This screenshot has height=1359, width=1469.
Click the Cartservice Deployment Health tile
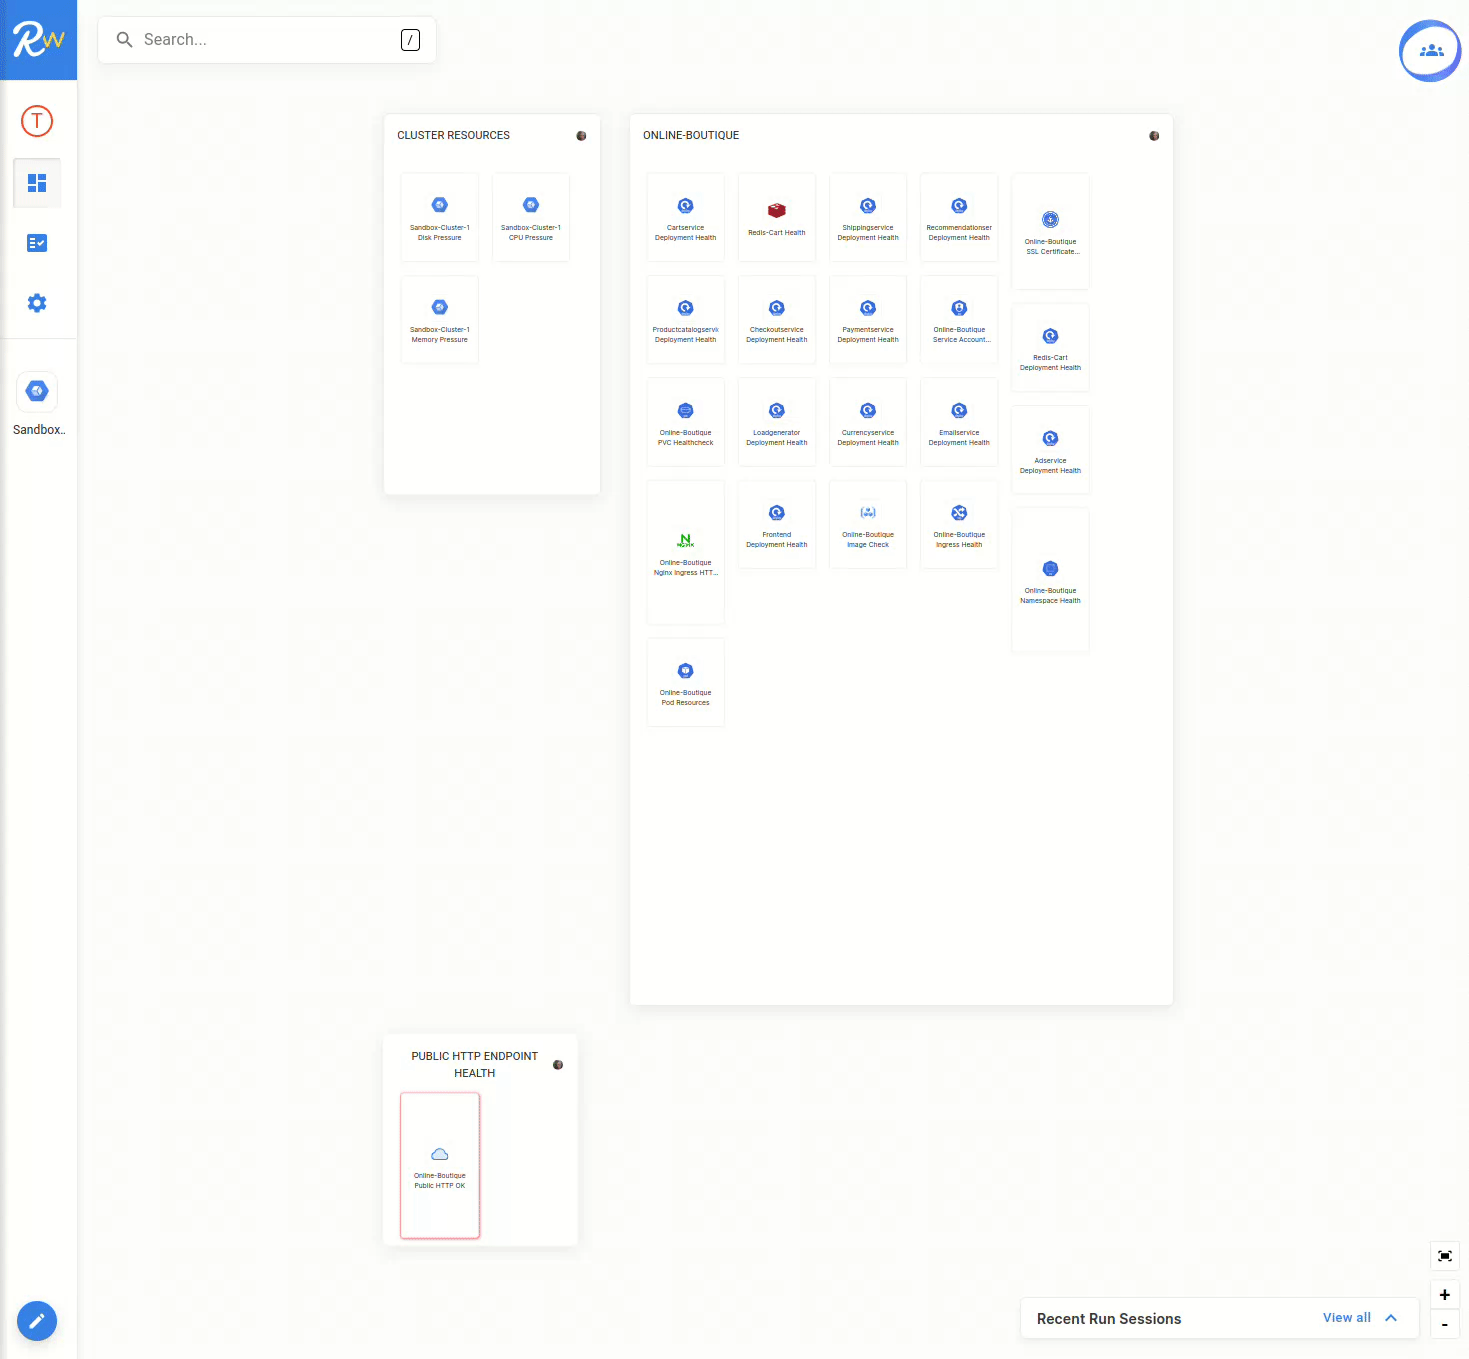tap(685, 217)
